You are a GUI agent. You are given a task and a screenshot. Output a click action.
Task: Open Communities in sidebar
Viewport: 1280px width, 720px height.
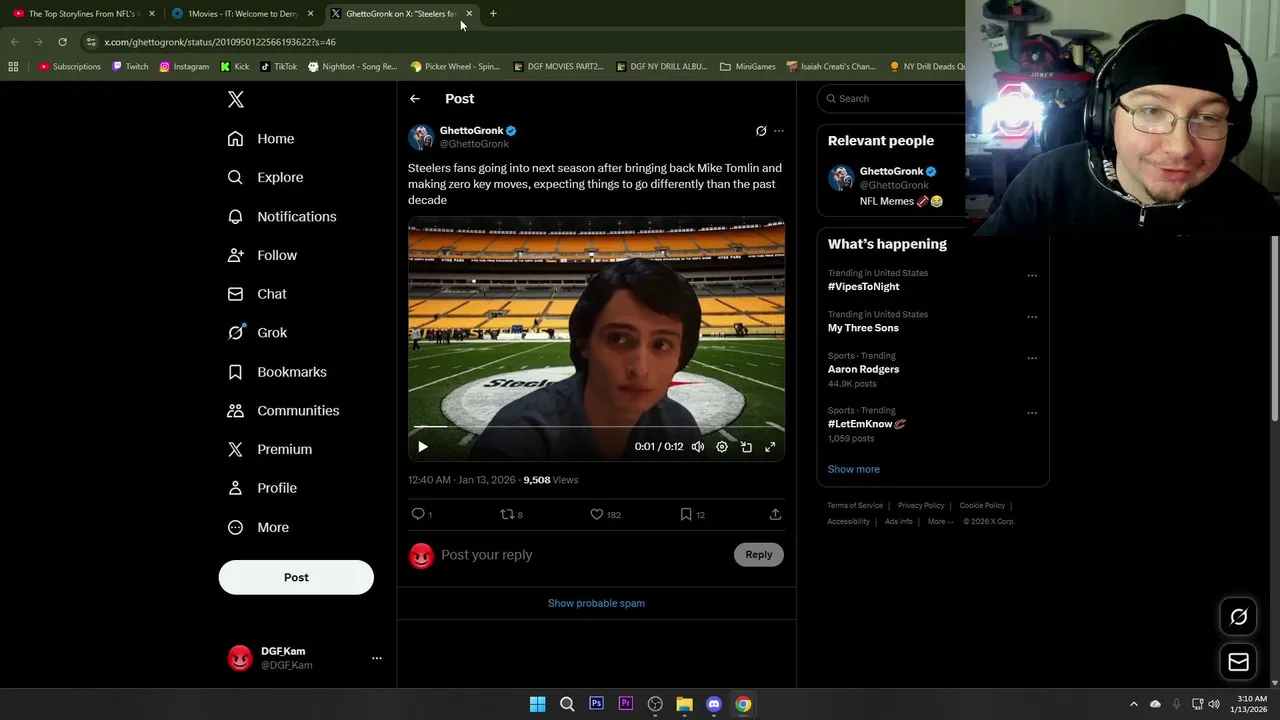[283, 411]
